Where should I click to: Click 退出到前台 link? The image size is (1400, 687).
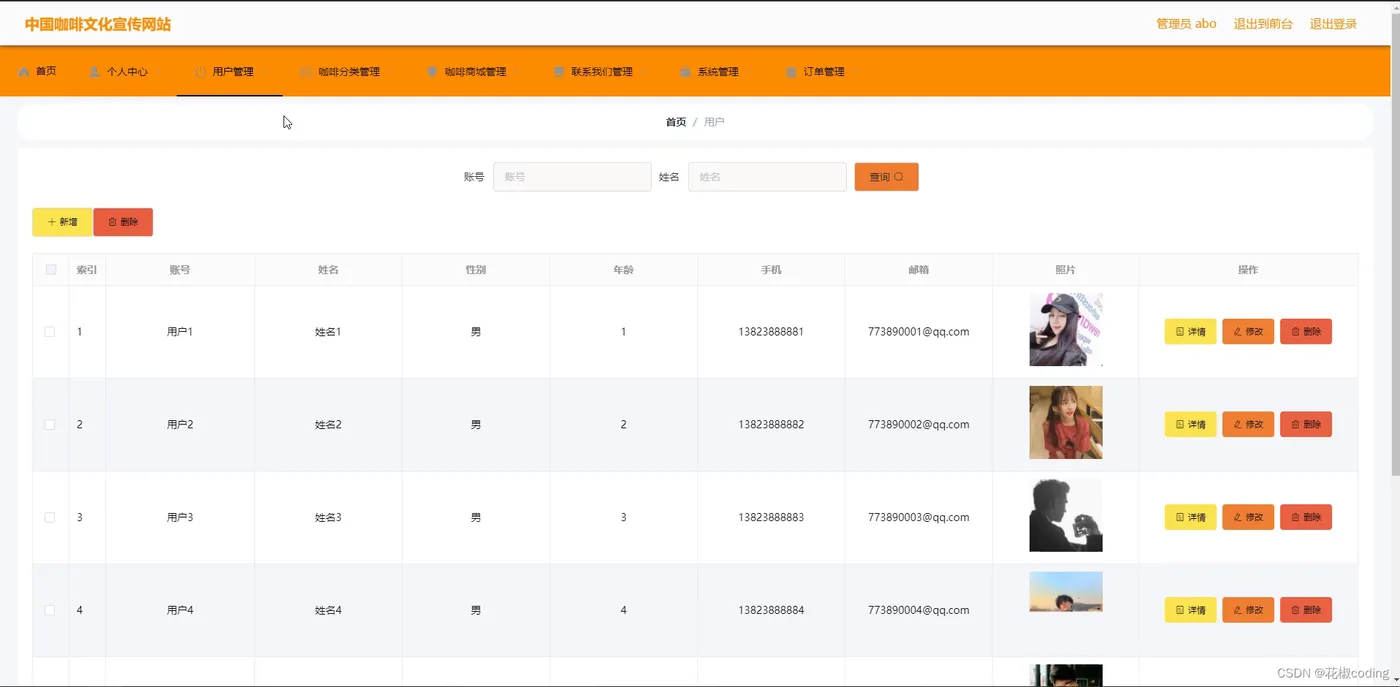[1263, 24]
